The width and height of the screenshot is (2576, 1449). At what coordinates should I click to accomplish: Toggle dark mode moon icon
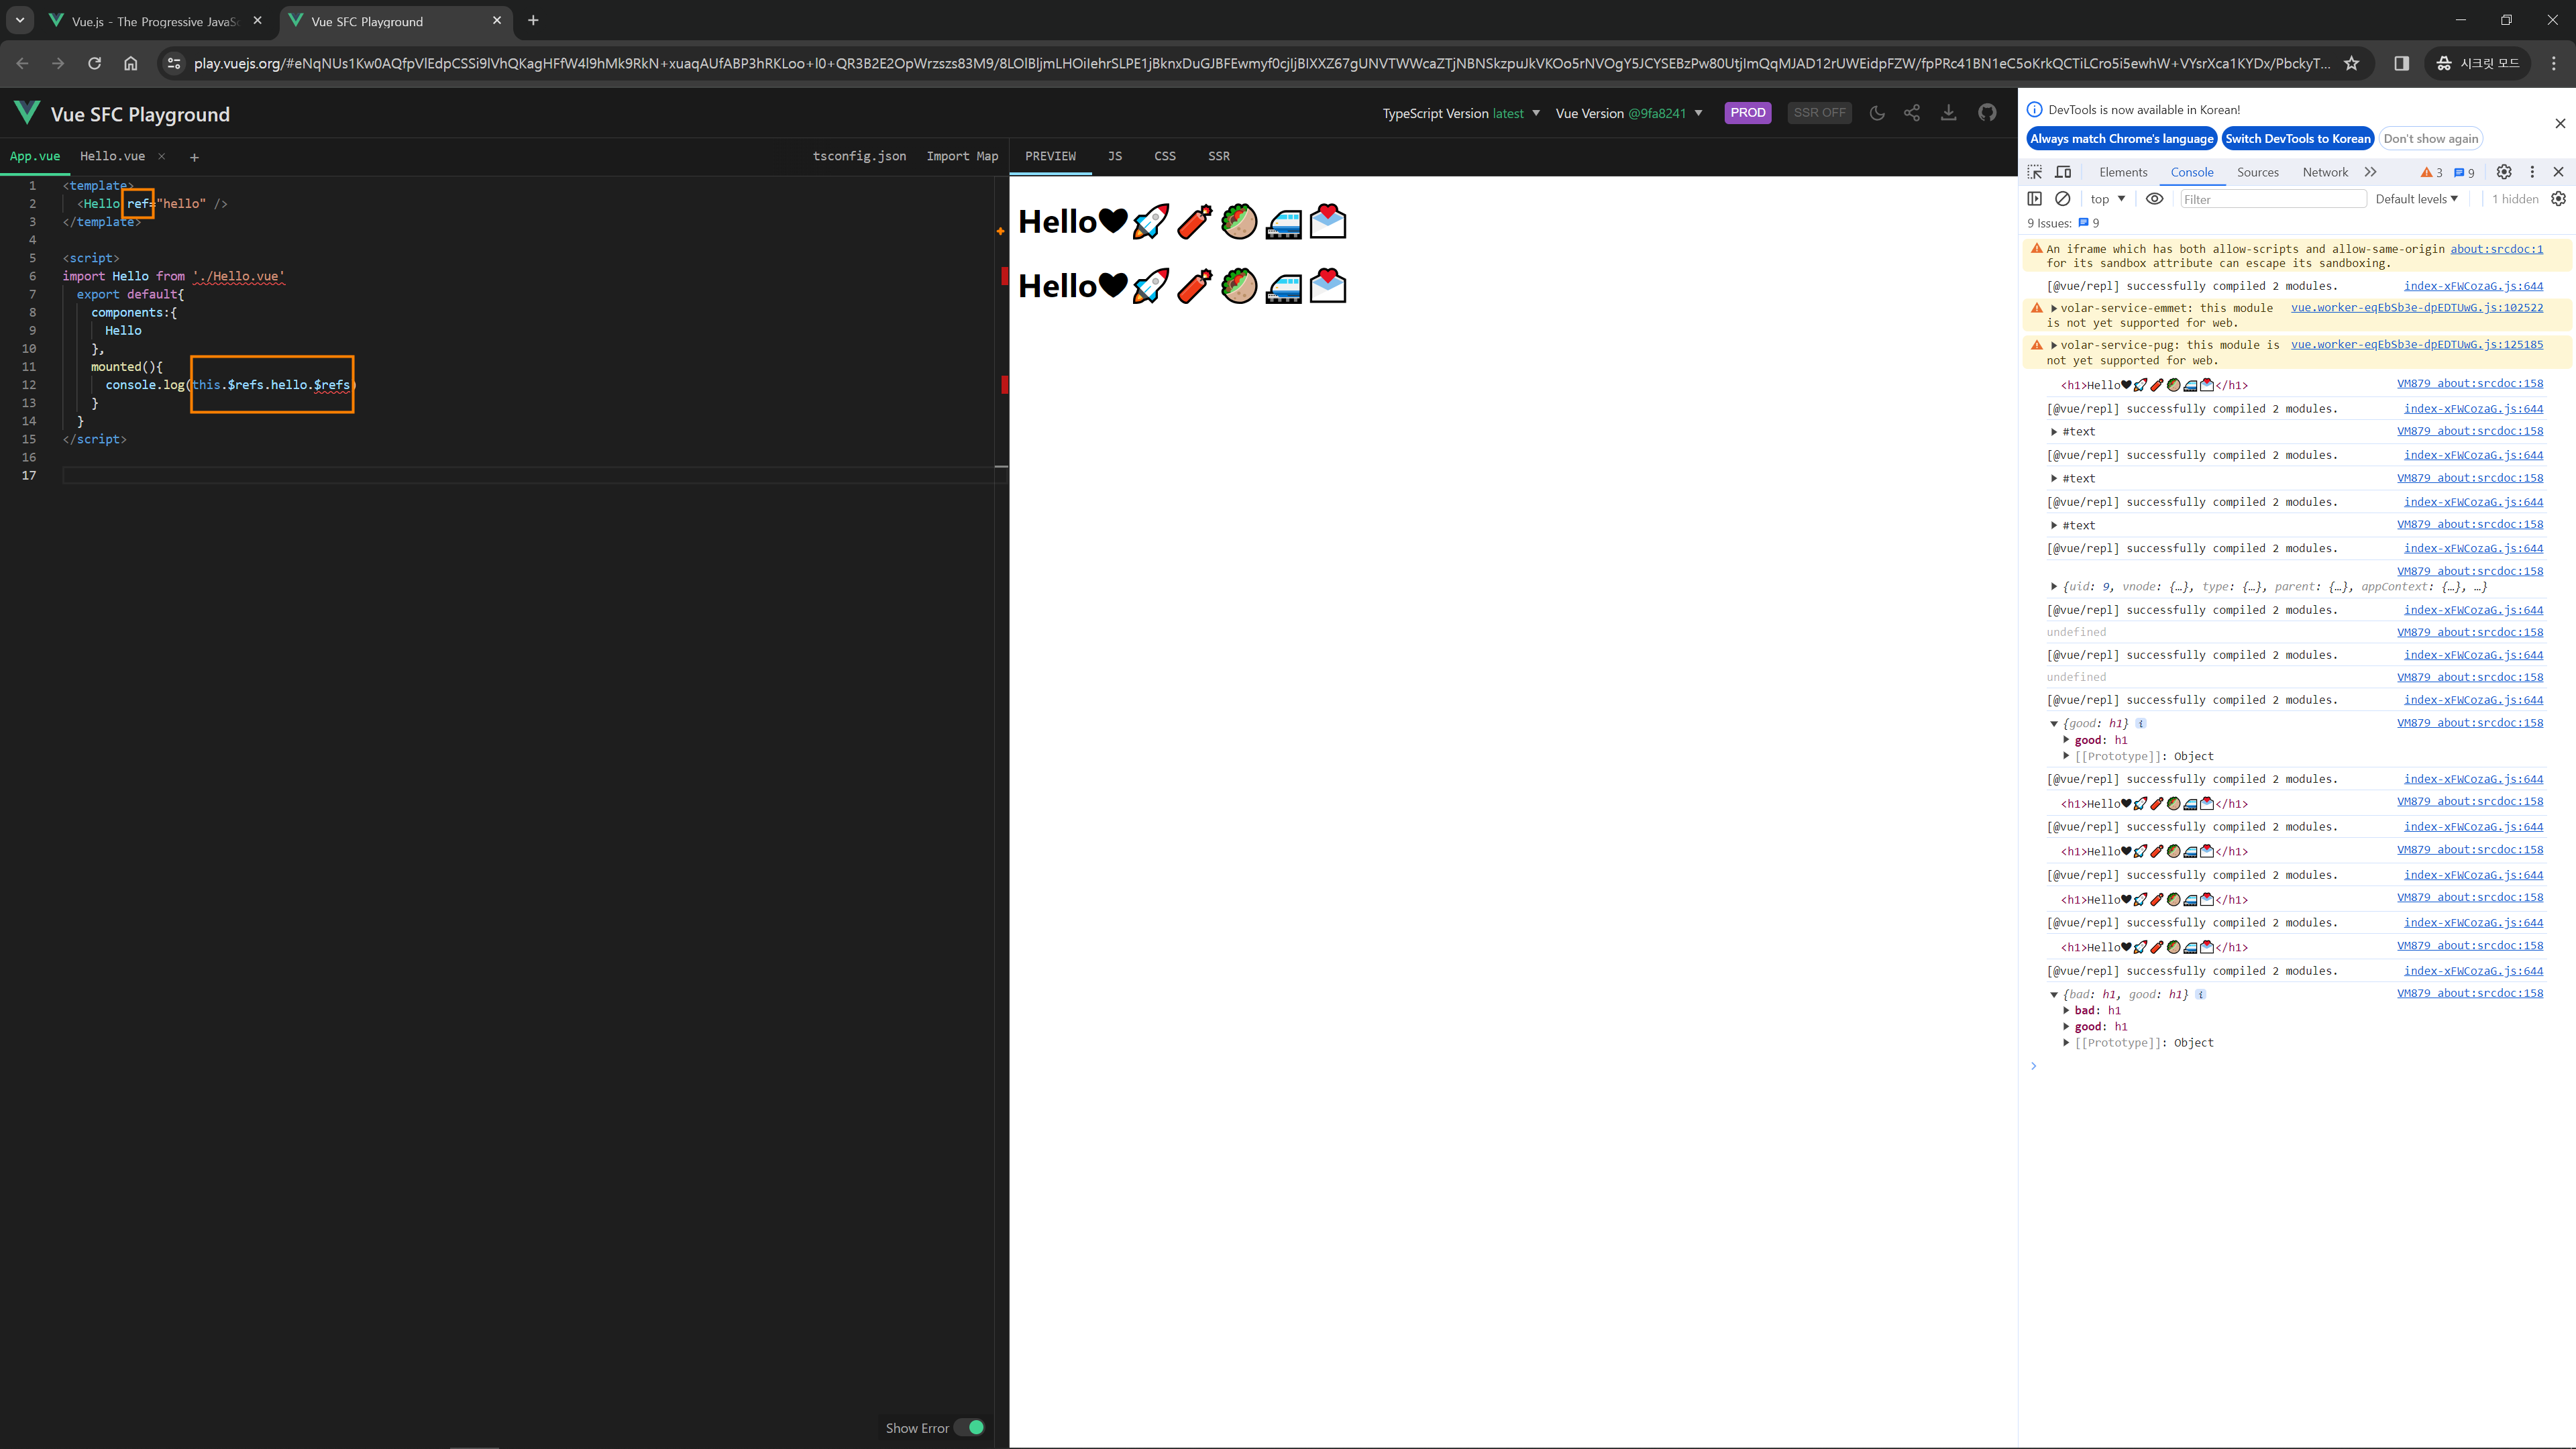click(x=1877, y=113)
